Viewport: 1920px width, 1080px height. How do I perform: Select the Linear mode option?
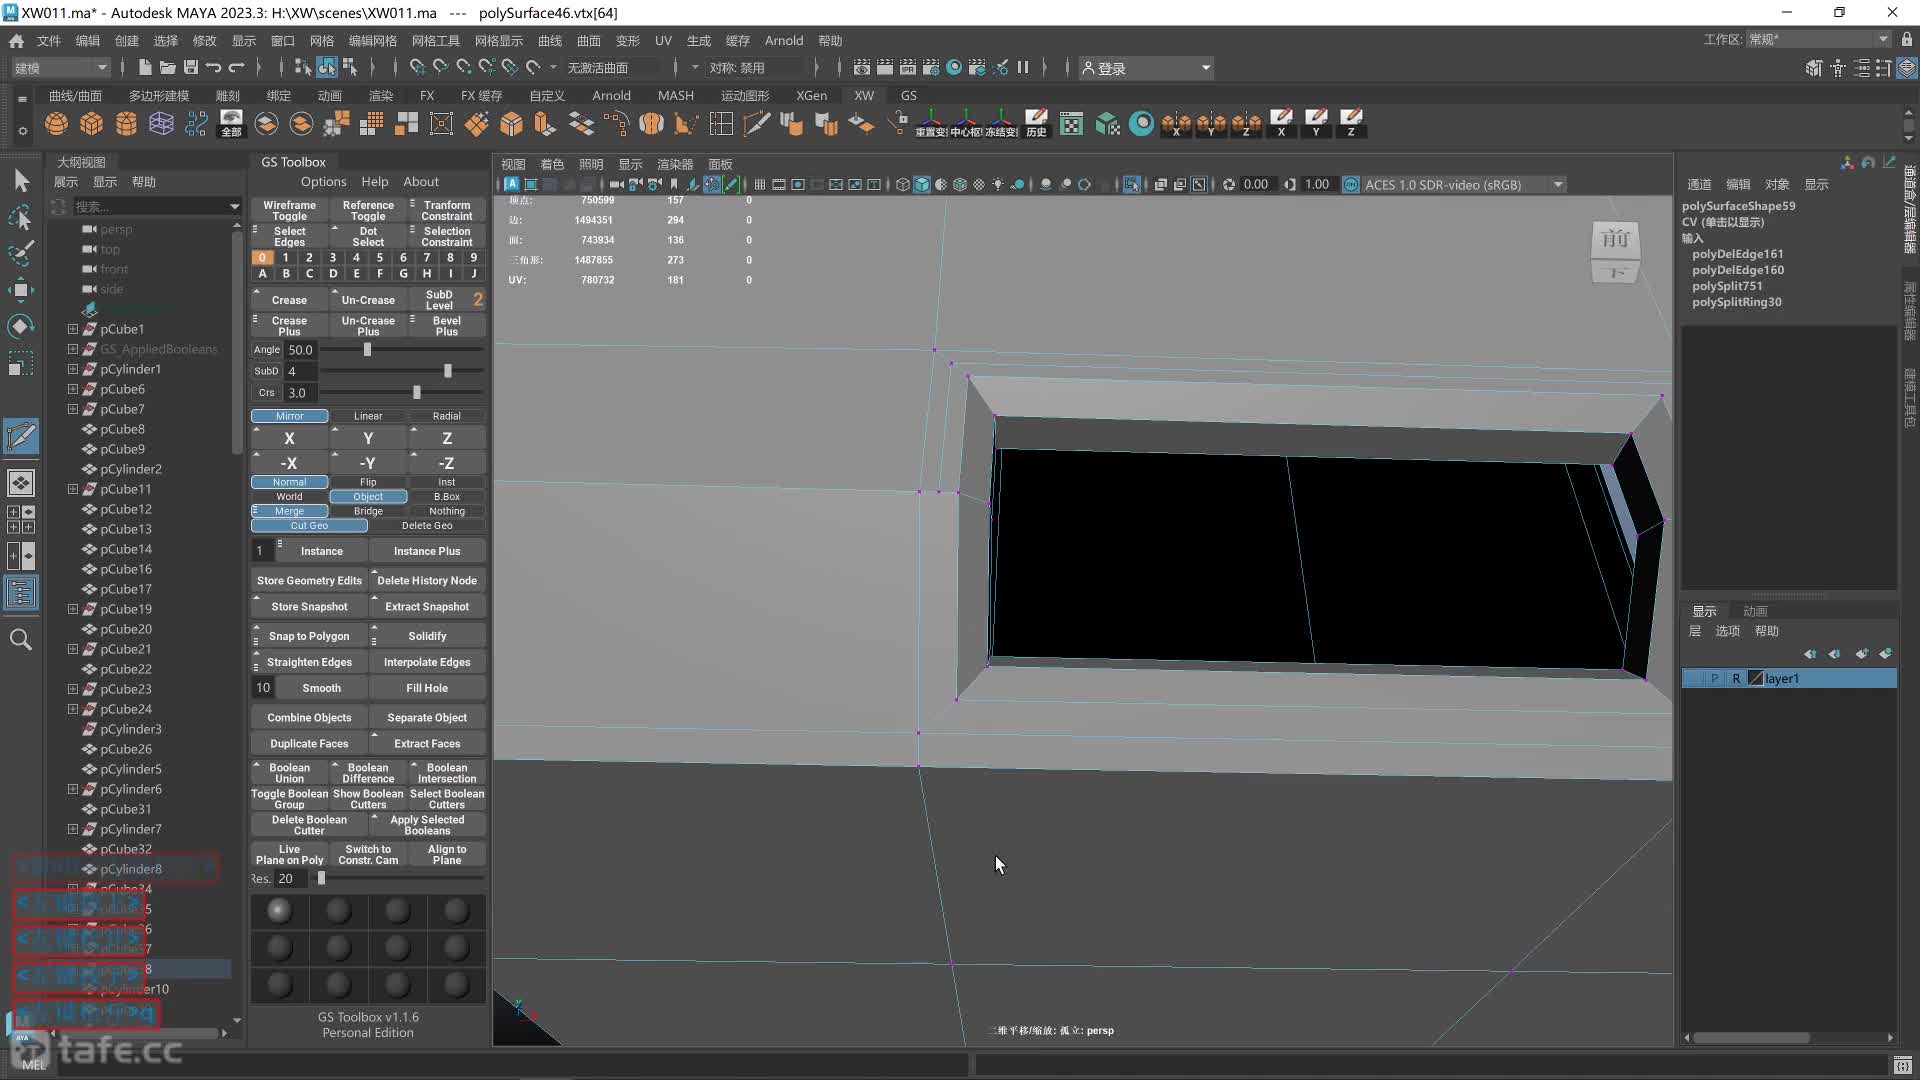coord(368,416)
